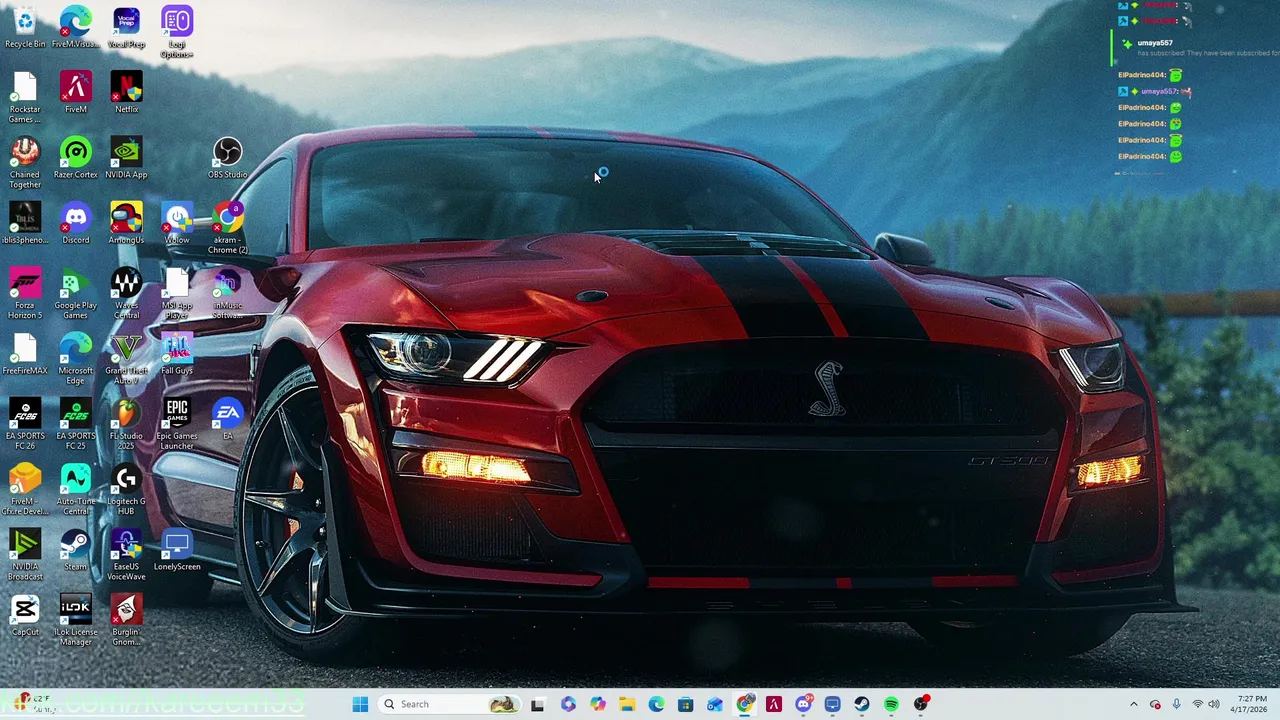Launch the EA SPORTS FC 25 shortcut
Viewport: 1280px width, 720px height.
click(x=75, y=424)
